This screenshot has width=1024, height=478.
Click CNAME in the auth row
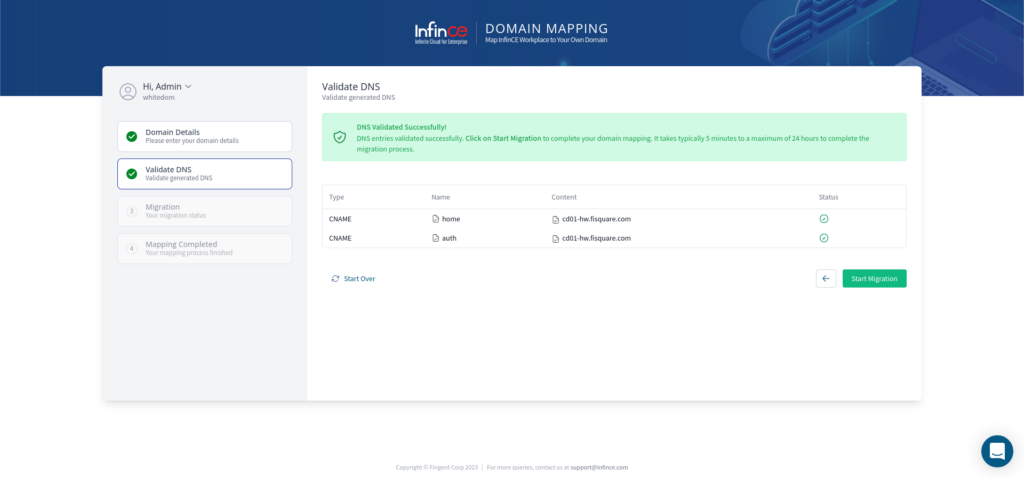click(x=340, y=238)
